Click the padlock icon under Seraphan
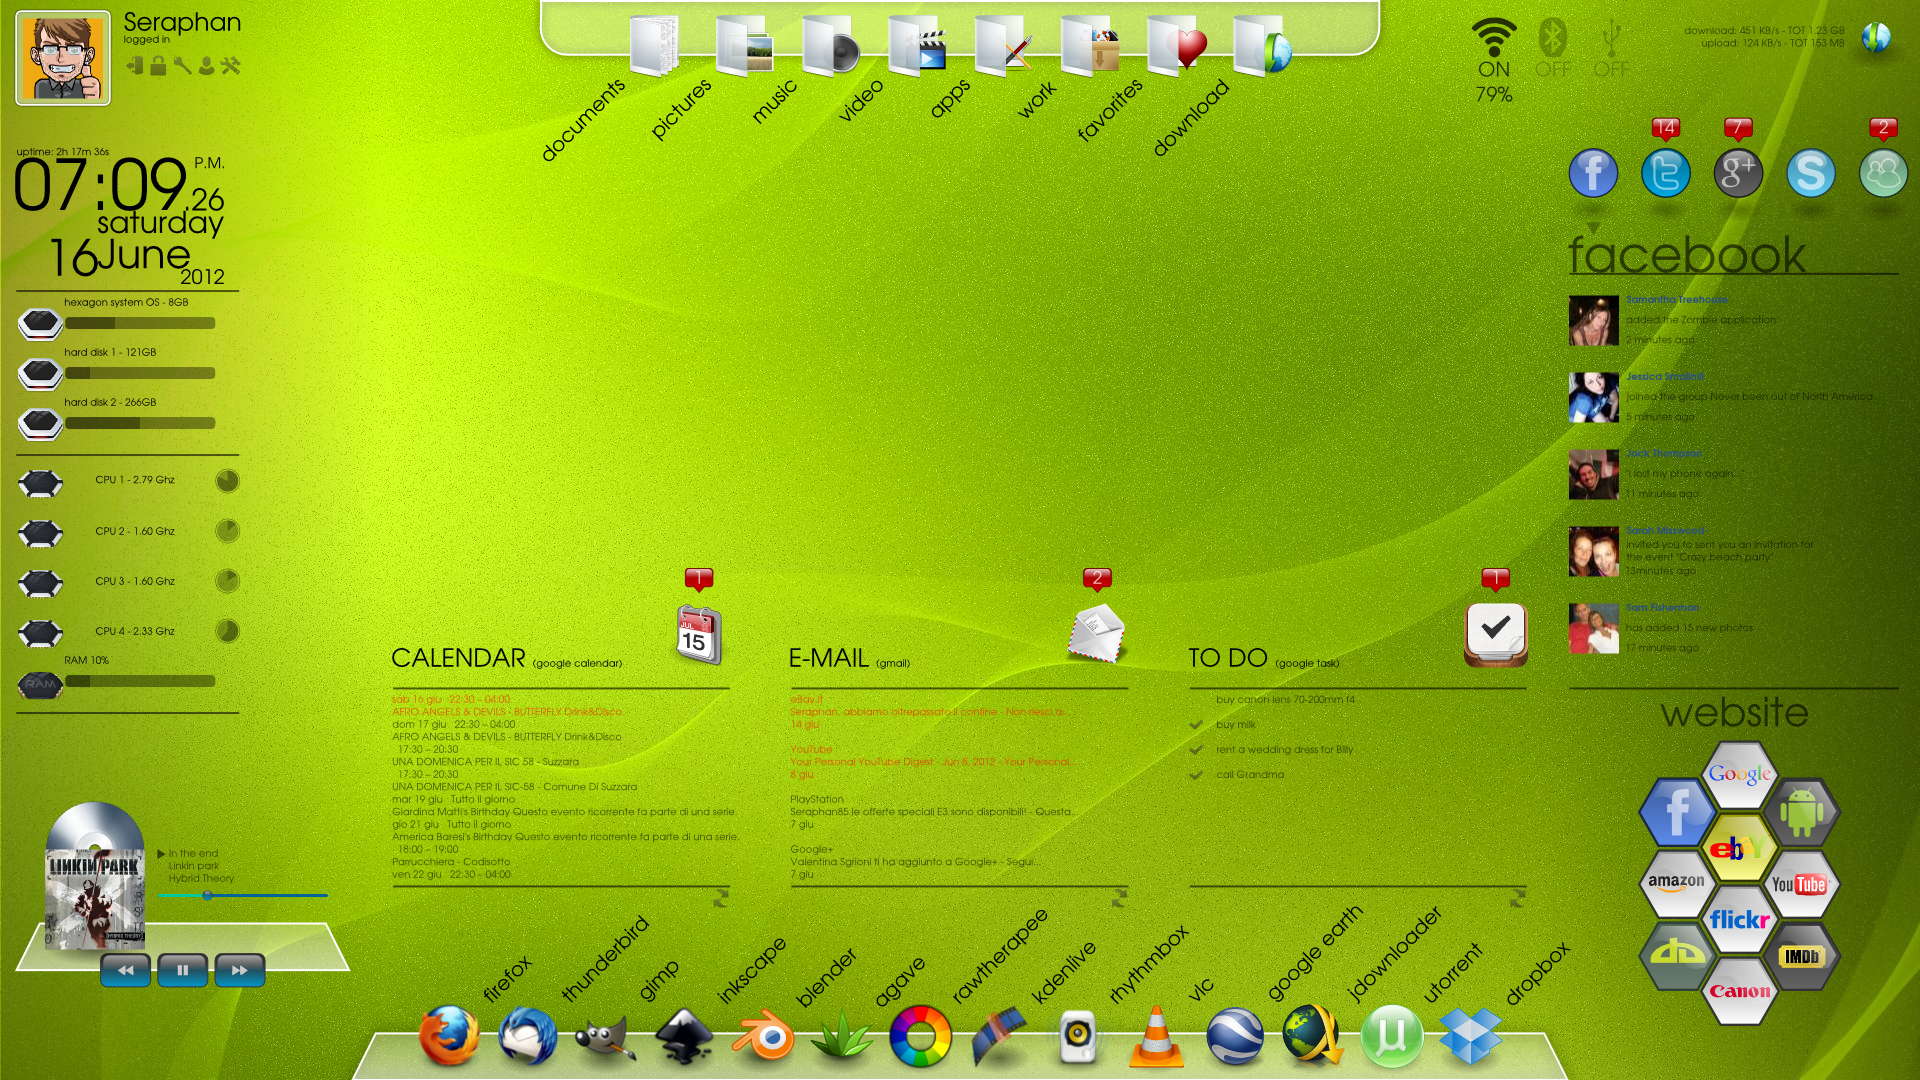This screenshot has width=1920, height=1080. pyautogui.click(x=158, y=66)
